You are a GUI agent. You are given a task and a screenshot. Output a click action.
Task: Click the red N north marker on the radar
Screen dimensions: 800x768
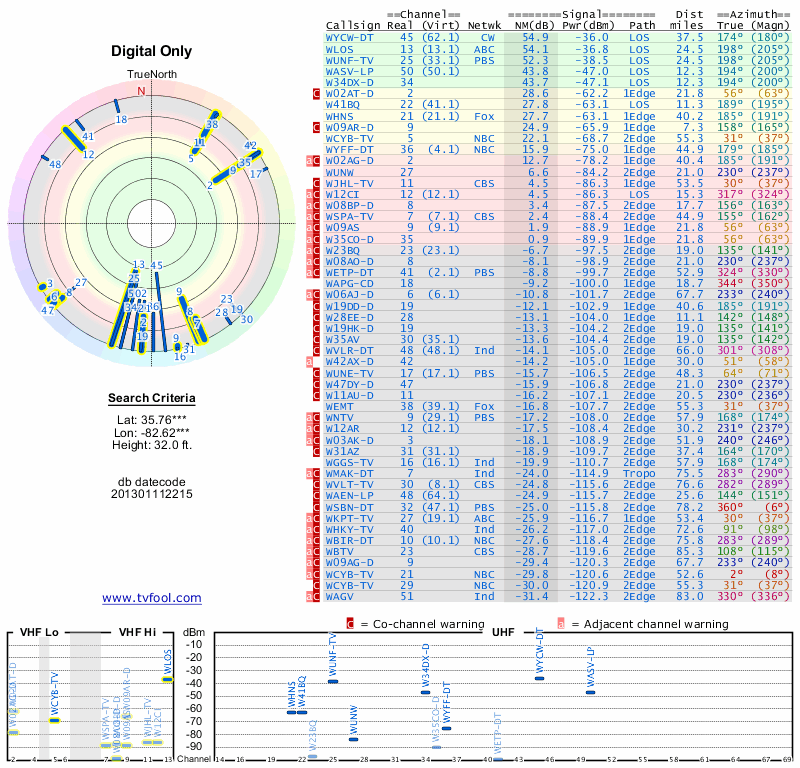[x=141, y=91]
